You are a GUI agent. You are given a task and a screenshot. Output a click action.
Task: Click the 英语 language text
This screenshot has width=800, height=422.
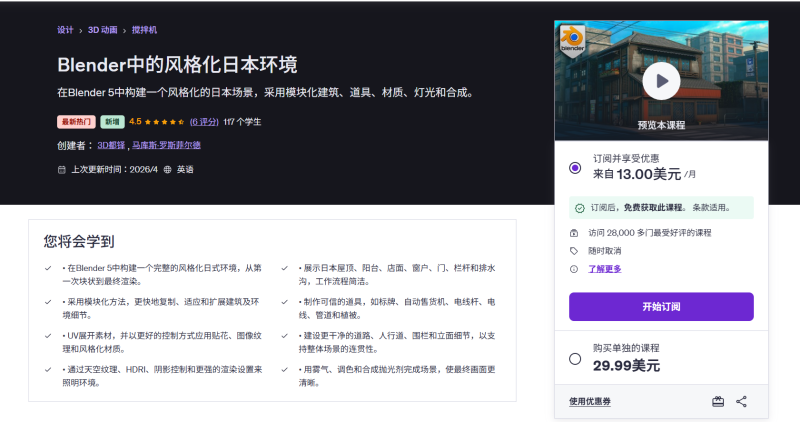click(x=185, y=169)
